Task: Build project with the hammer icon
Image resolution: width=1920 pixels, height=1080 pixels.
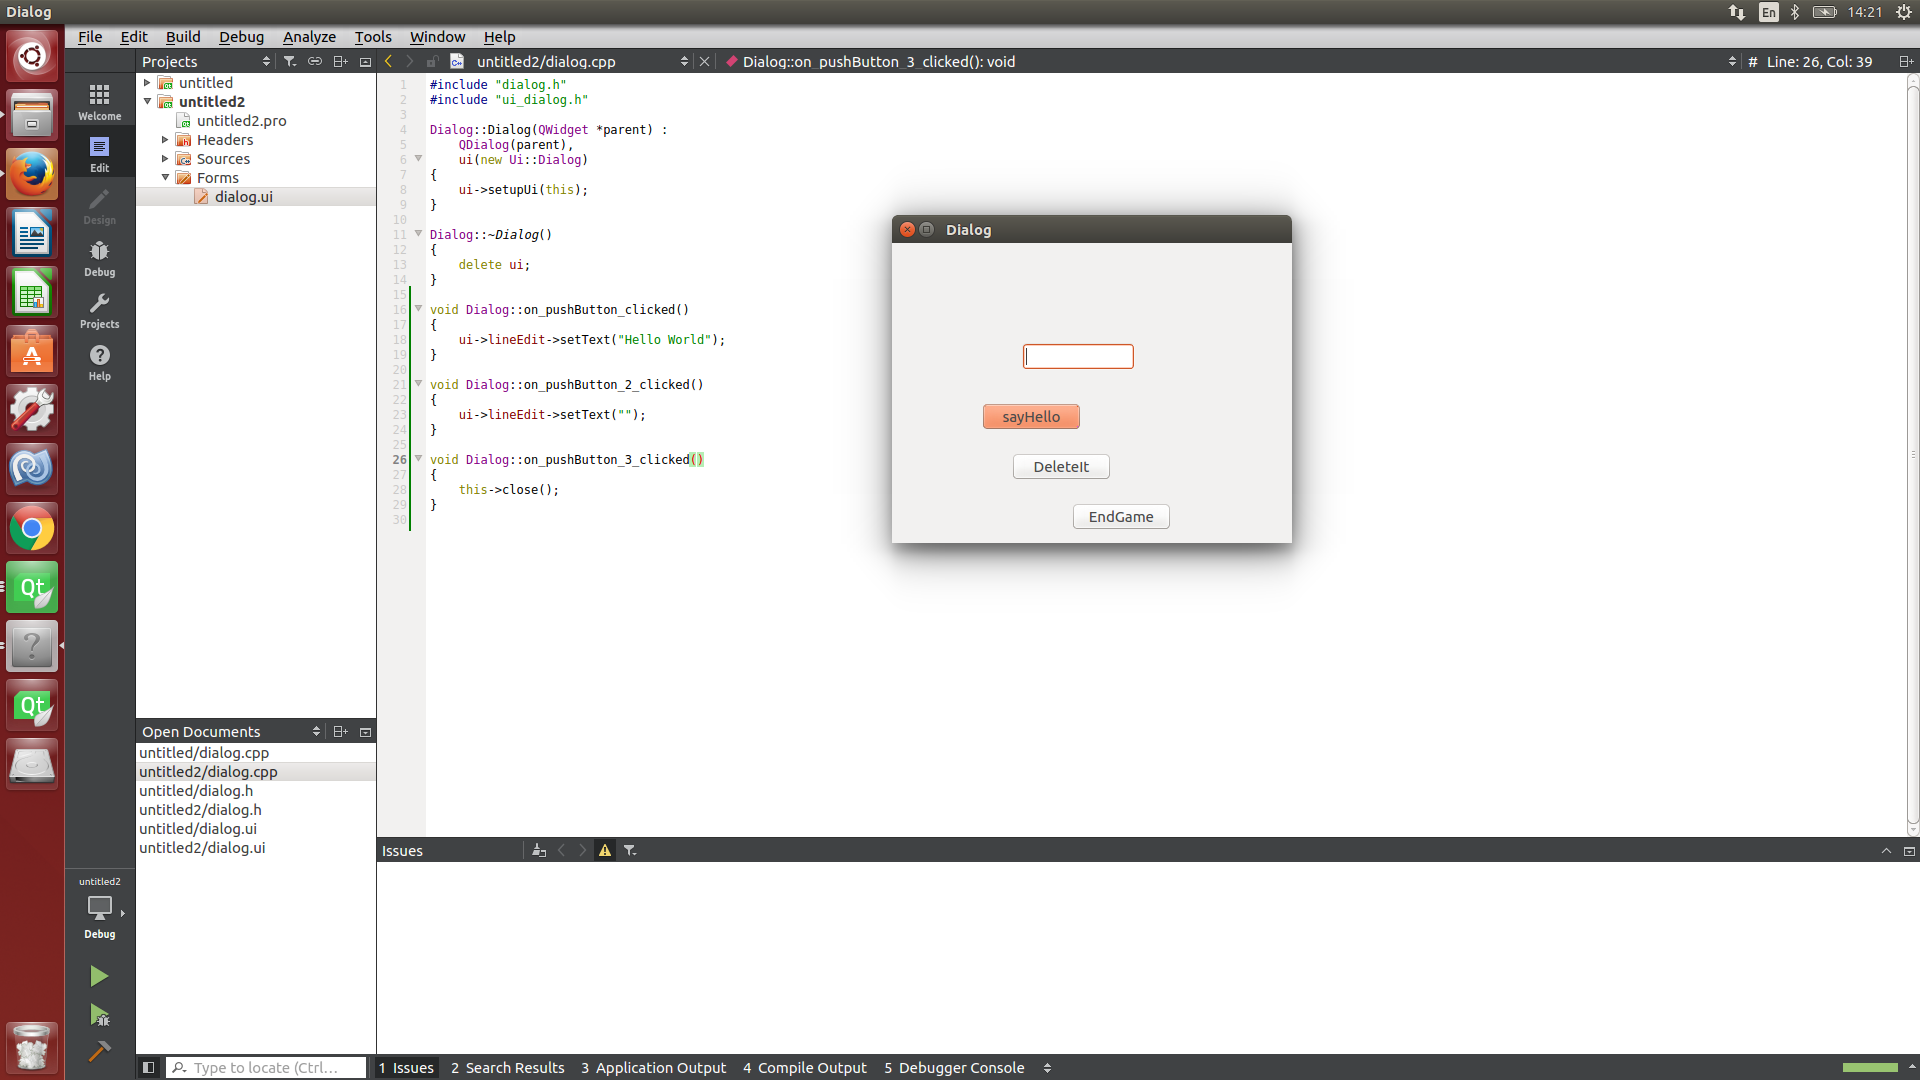Action: 99,1051
